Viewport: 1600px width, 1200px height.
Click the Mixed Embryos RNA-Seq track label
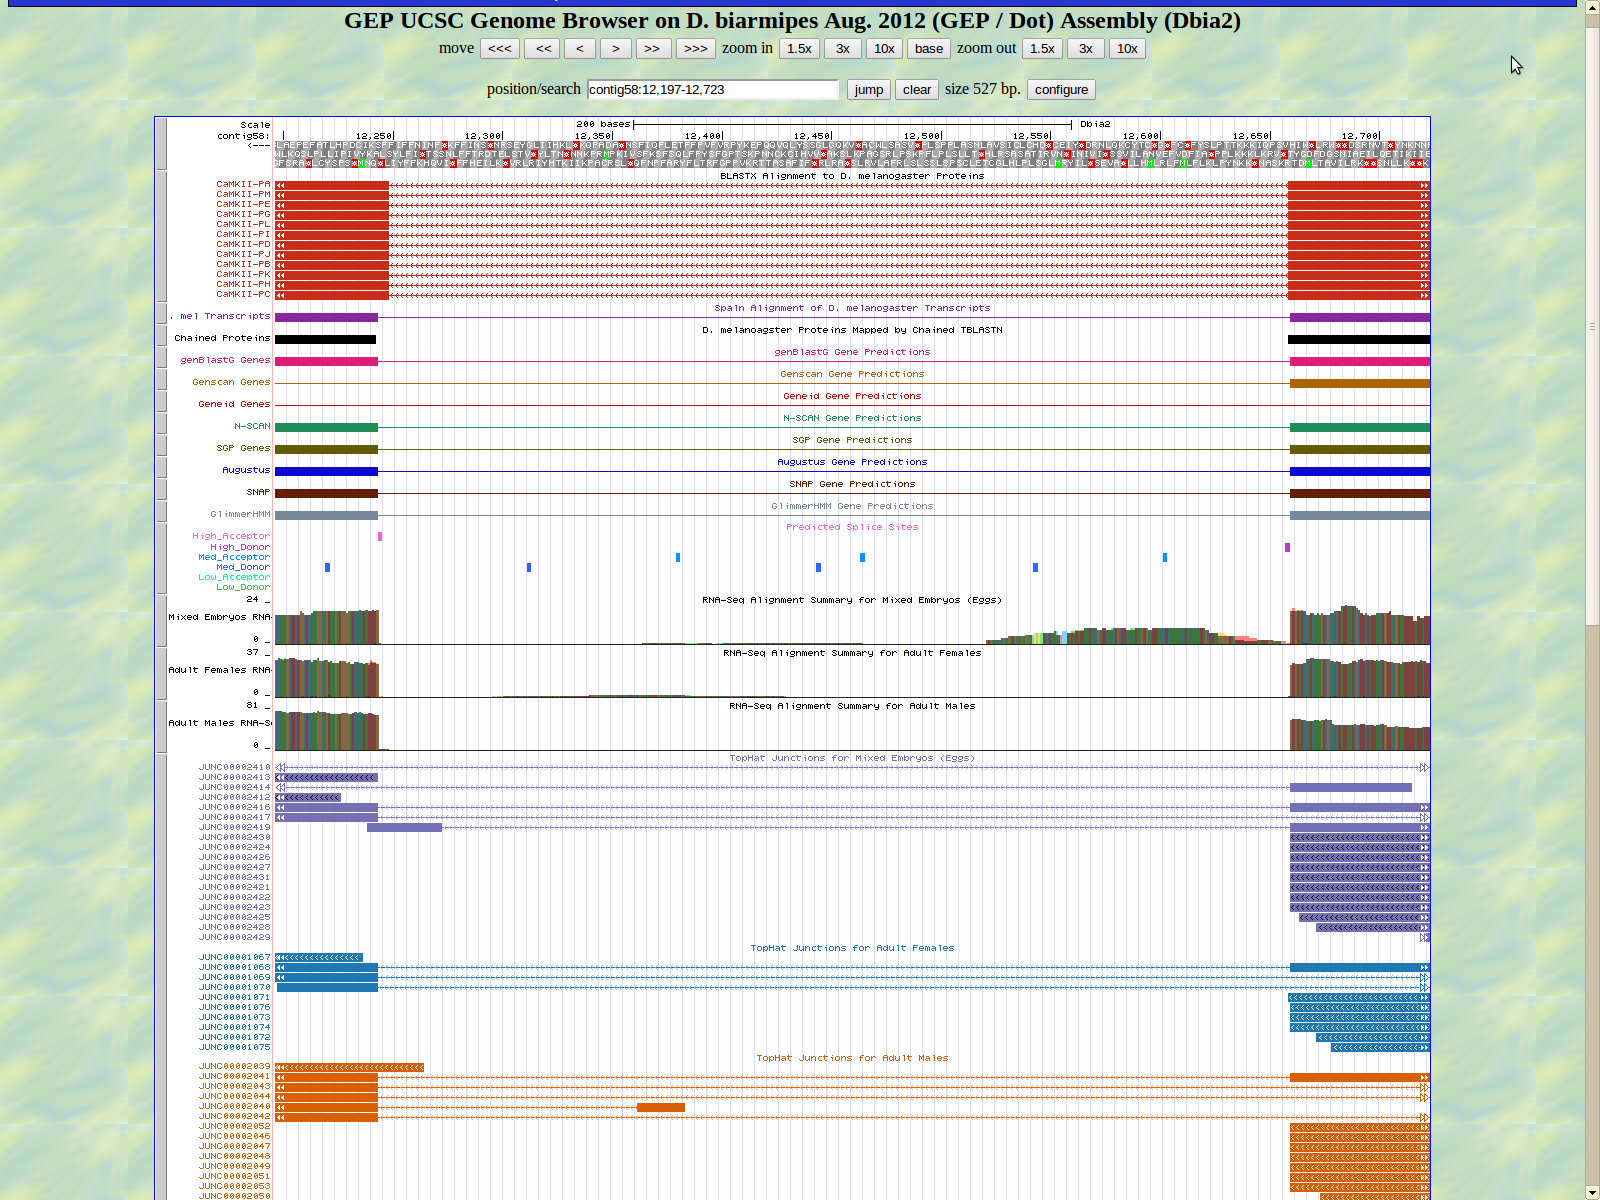[219, 617]
